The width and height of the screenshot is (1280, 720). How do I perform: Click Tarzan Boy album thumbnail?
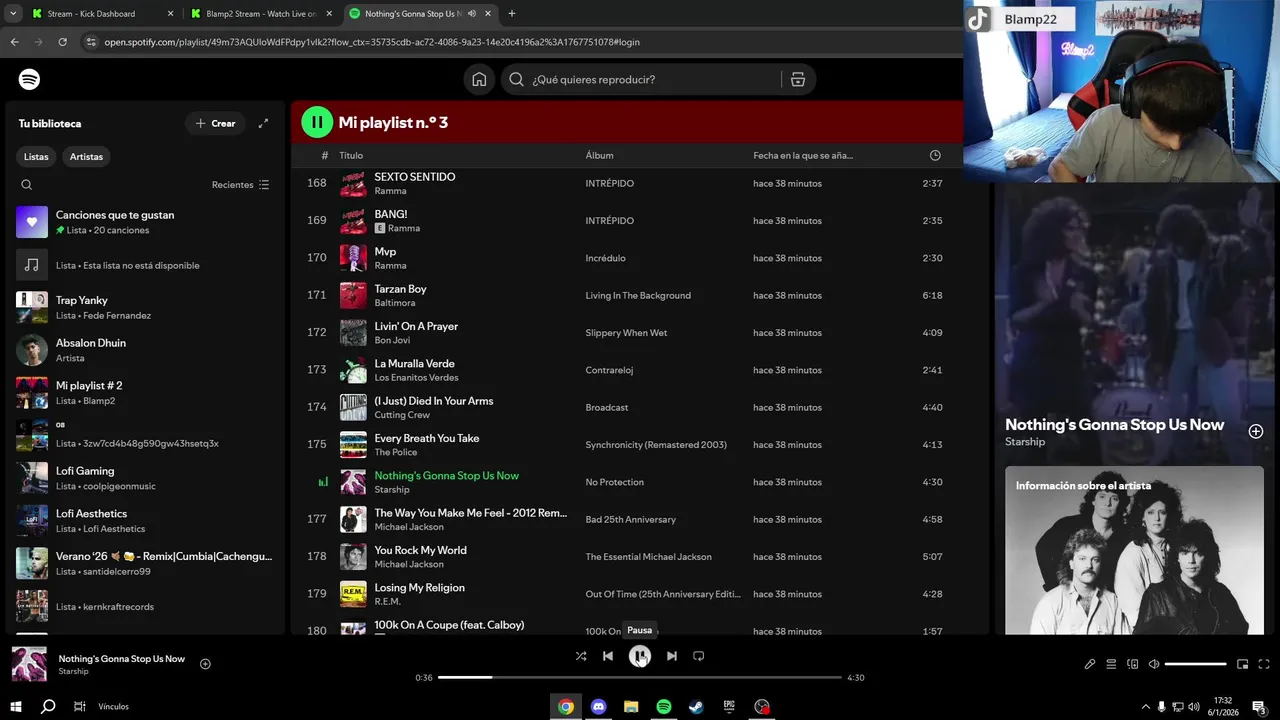(353, 295)
